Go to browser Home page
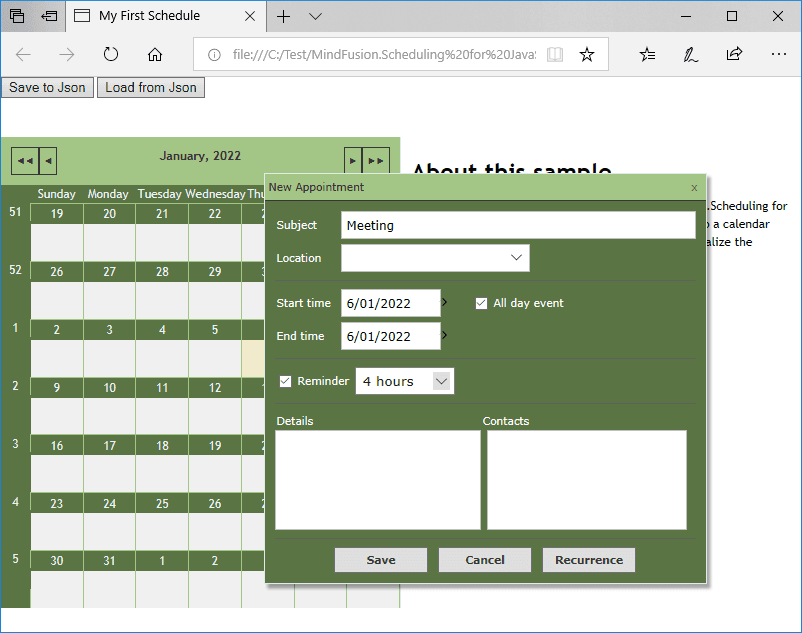 click(154, 54)
